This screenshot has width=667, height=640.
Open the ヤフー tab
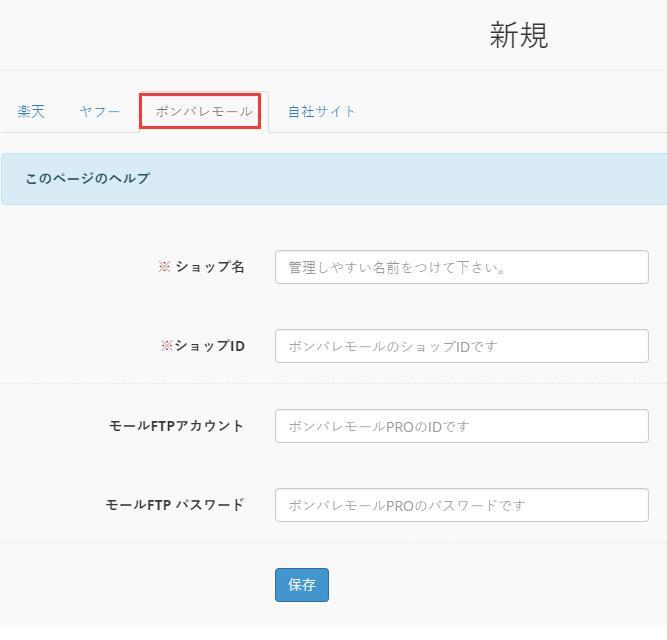[100, 111]
